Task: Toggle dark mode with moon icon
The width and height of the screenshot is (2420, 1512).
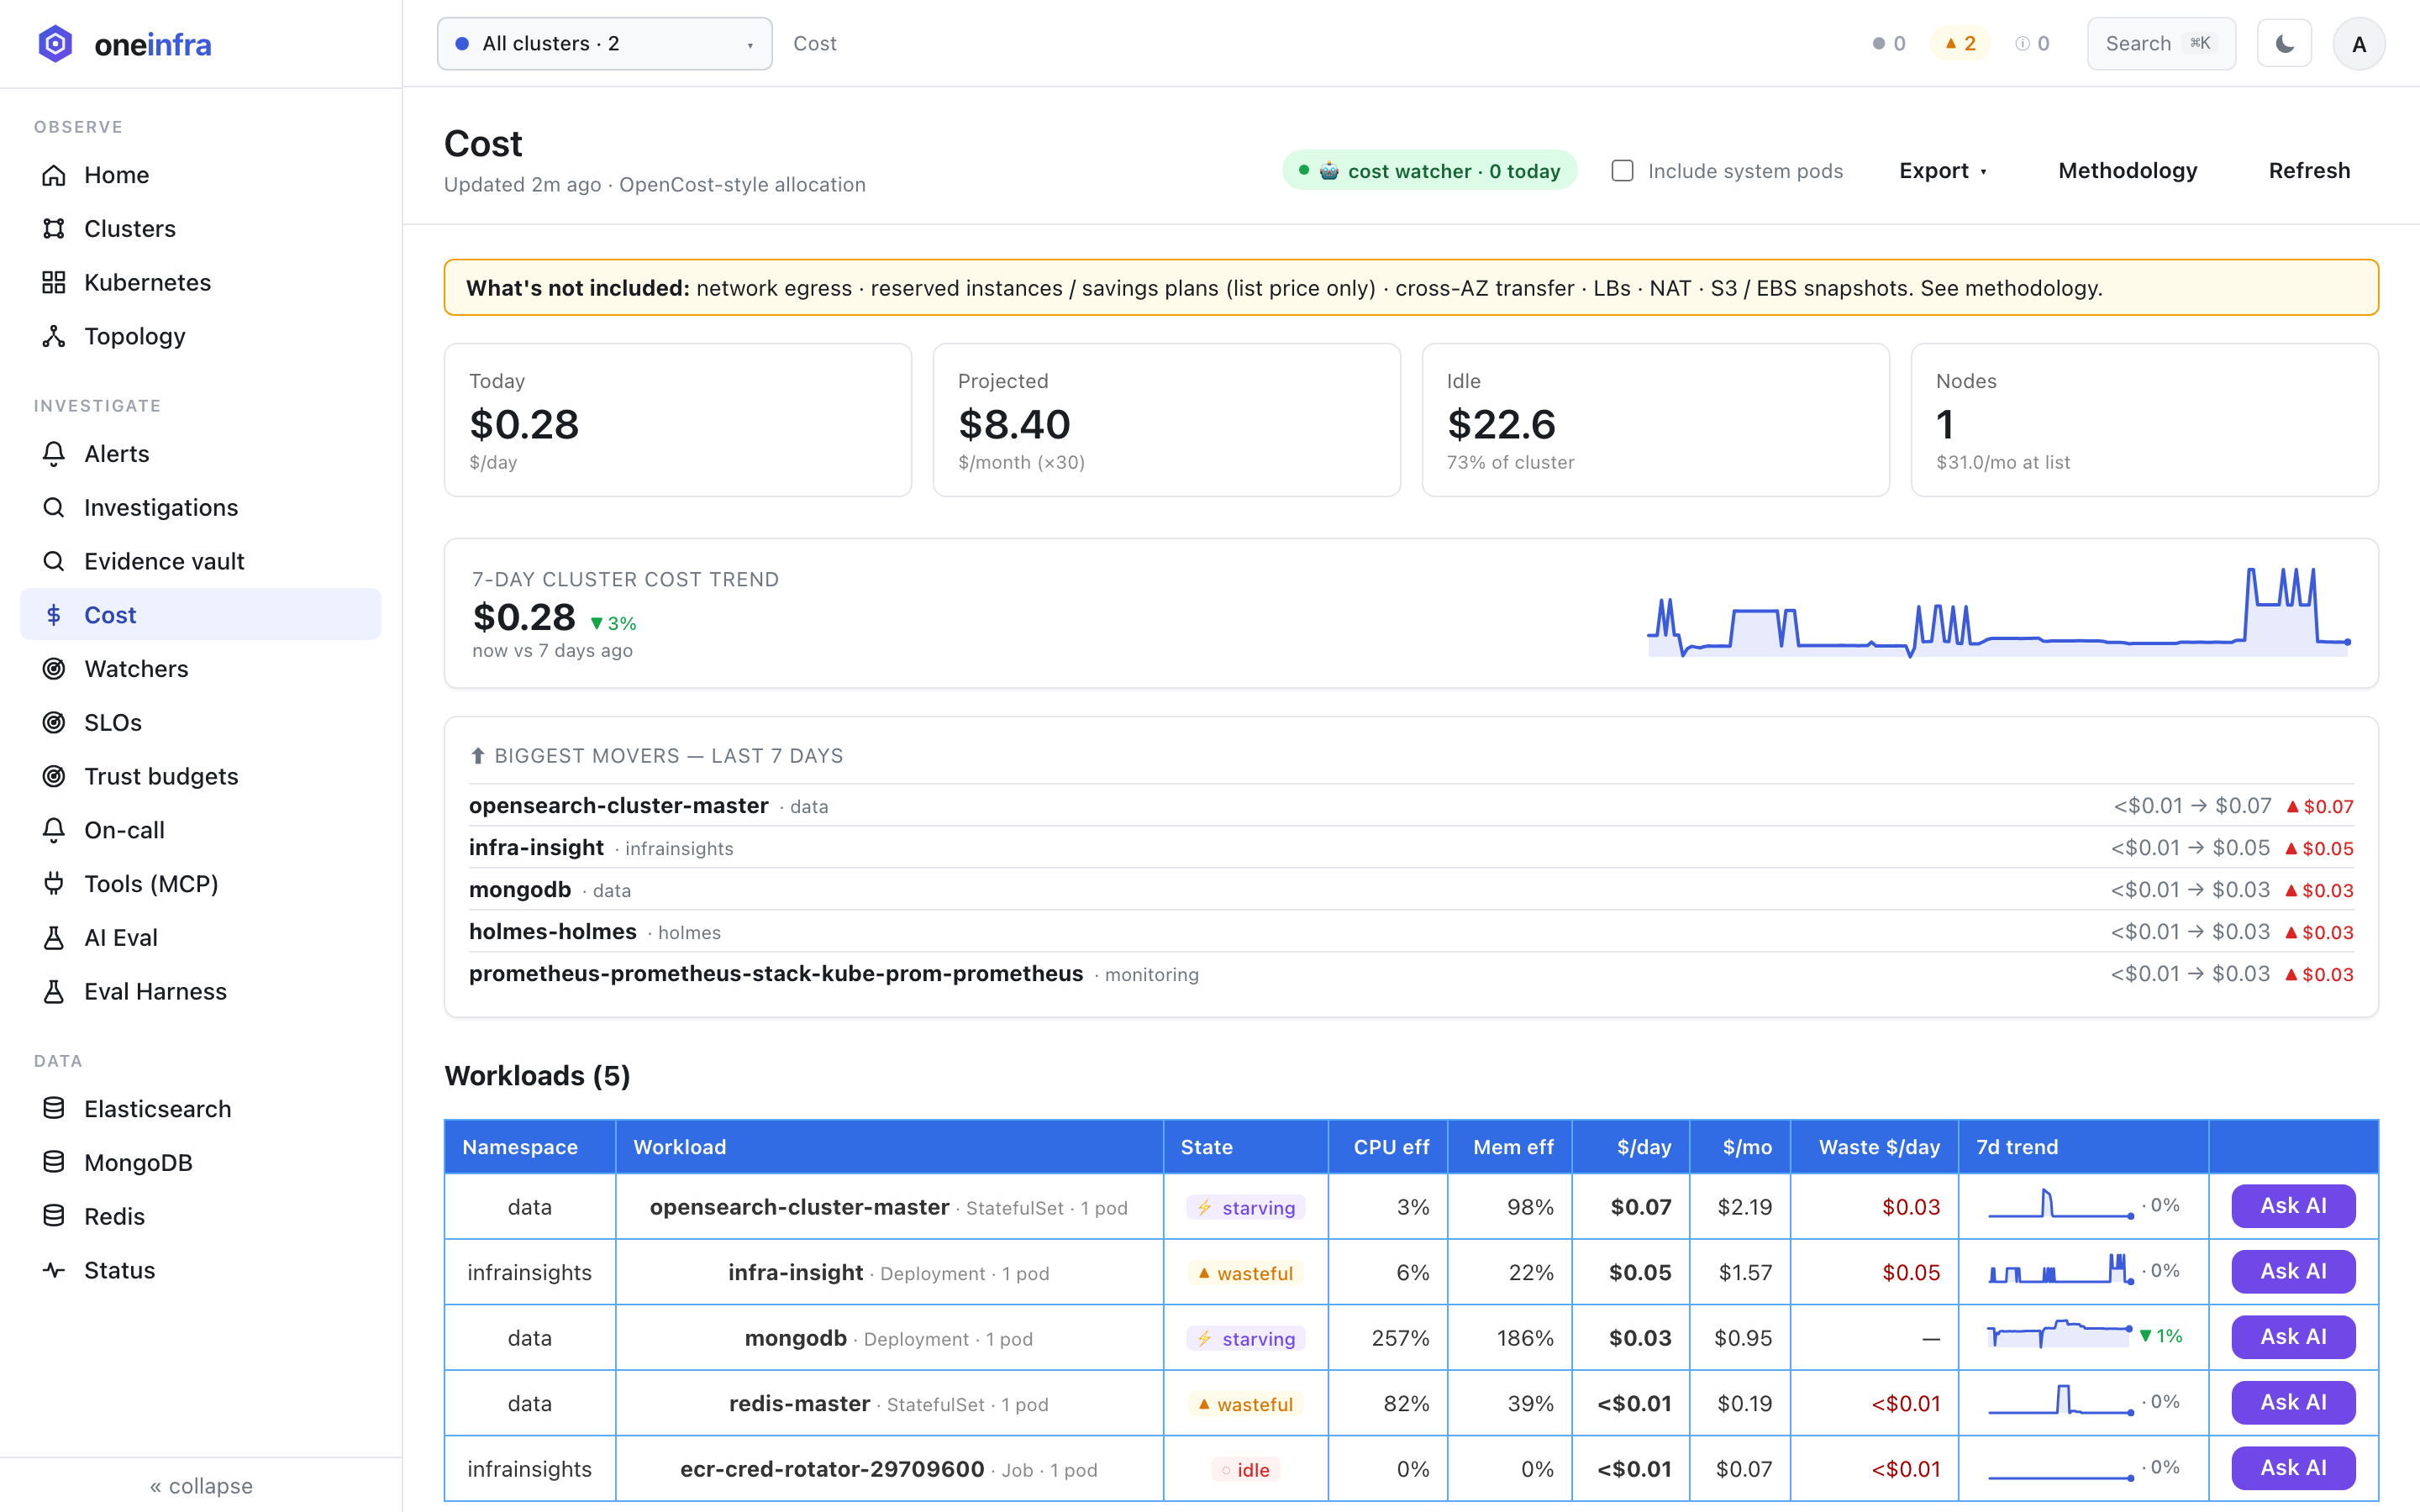Action: pos(2284,44)
